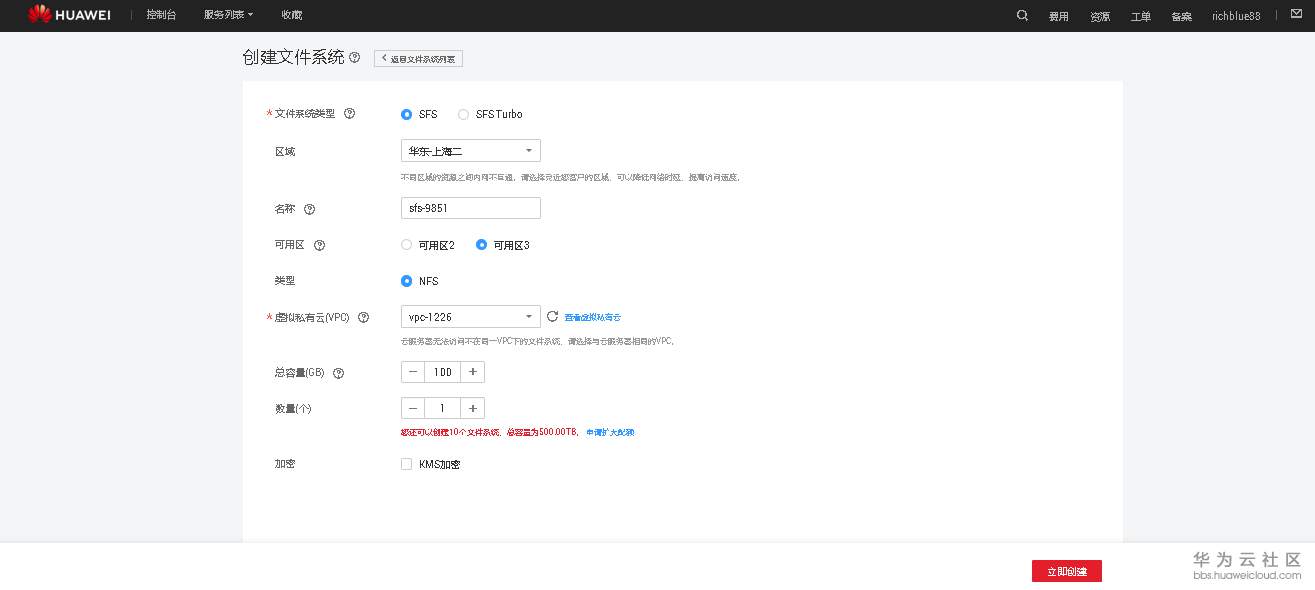Decrease total capacity with minus button

pyautogui.click(x=412, y=372)
